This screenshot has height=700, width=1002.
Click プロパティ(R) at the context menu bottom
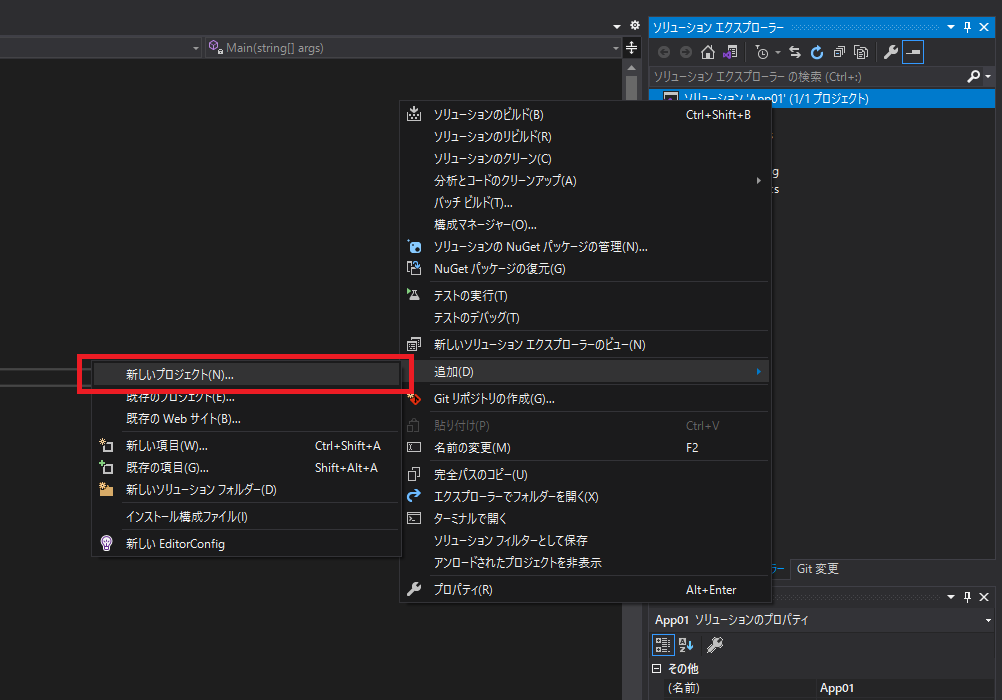463,590
